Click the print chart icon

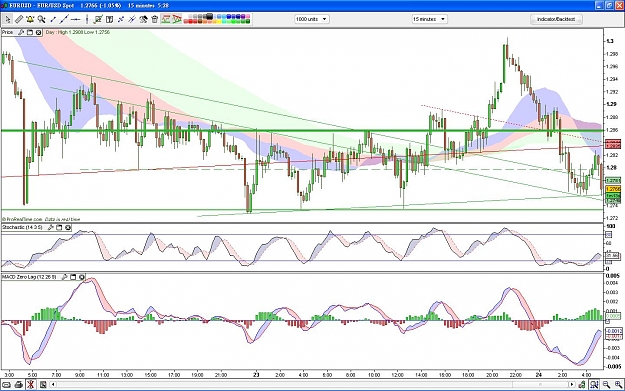point(18,385)
